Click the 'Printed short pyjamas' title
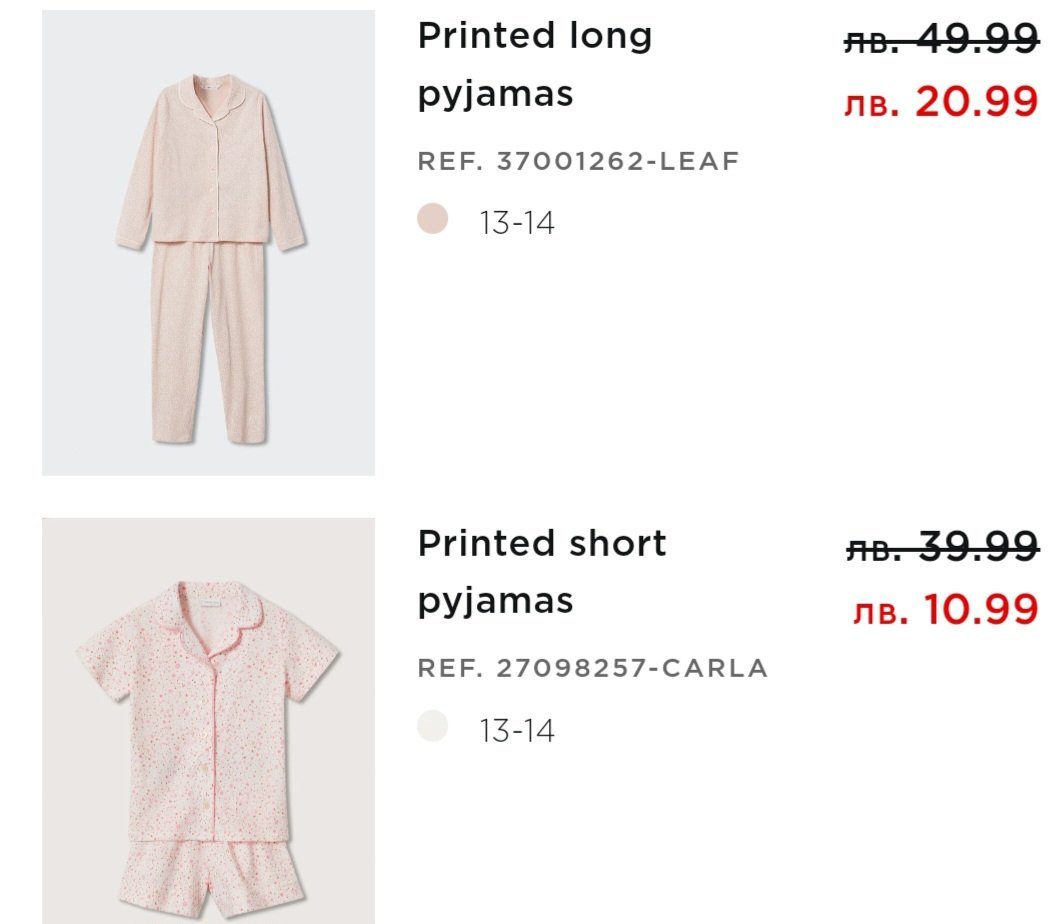Screen dimensions: 1054x924 click(541, 572)
